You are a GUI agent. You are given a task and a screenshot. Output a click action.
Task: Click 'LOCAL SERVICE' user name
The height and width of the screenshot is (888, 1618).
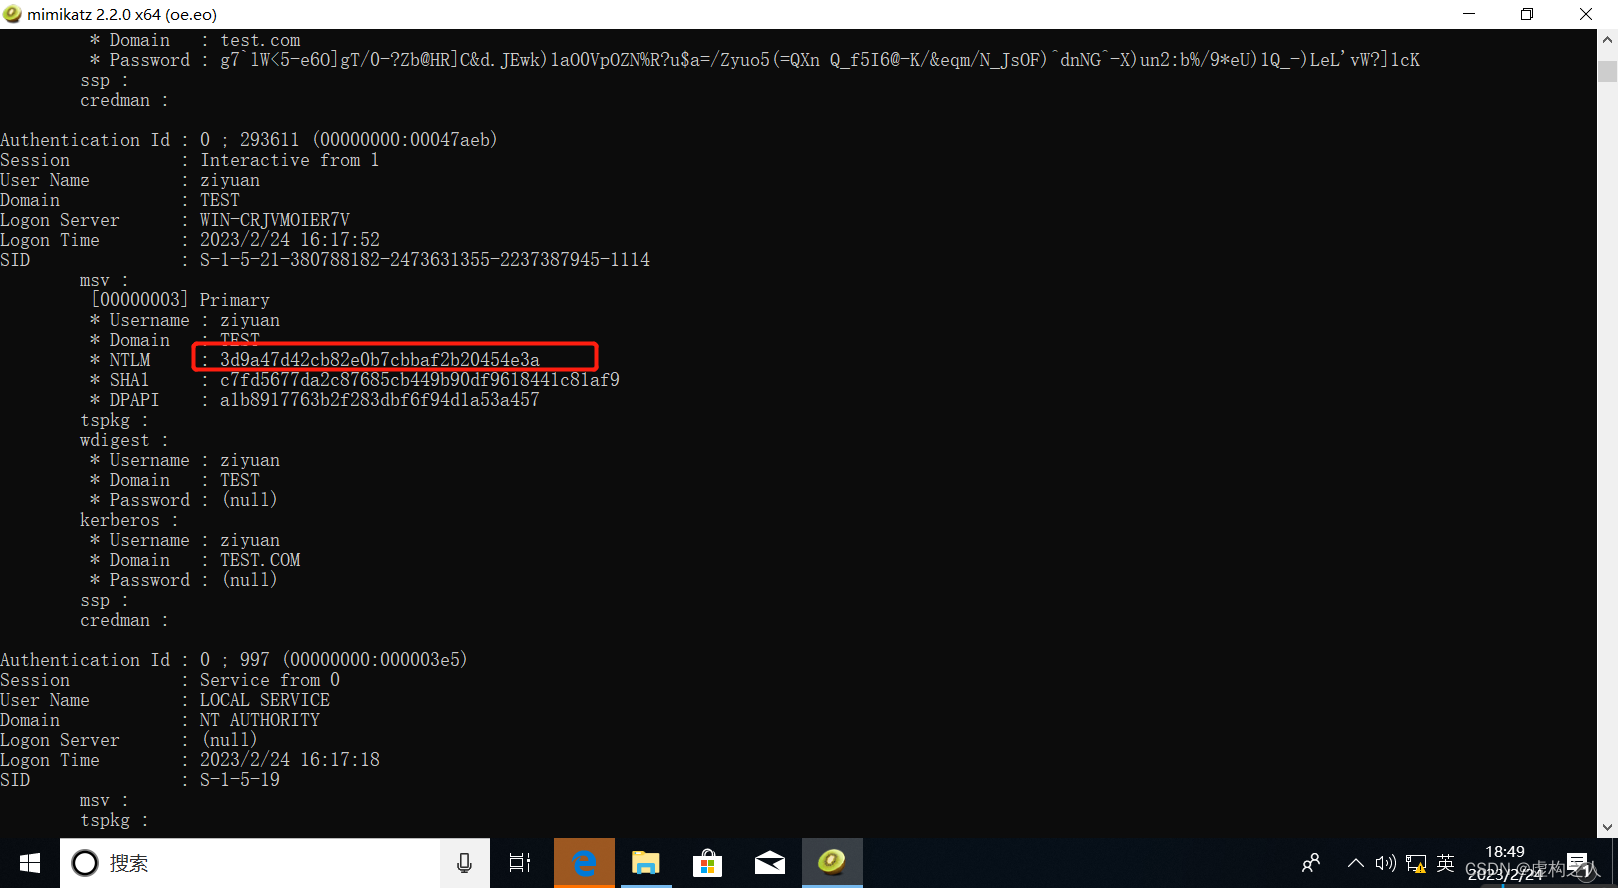[x=265, y=700]
